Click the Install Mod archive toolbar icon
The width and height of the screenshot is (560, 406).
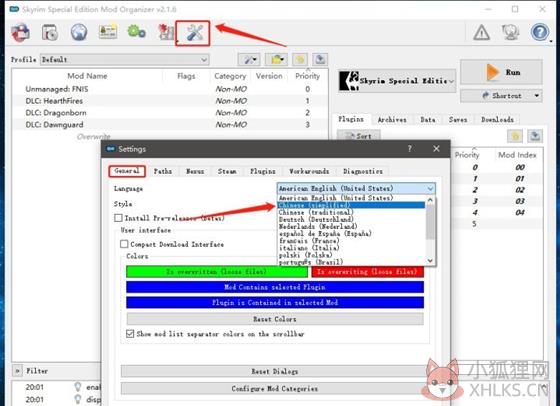[x=49, y=32]
